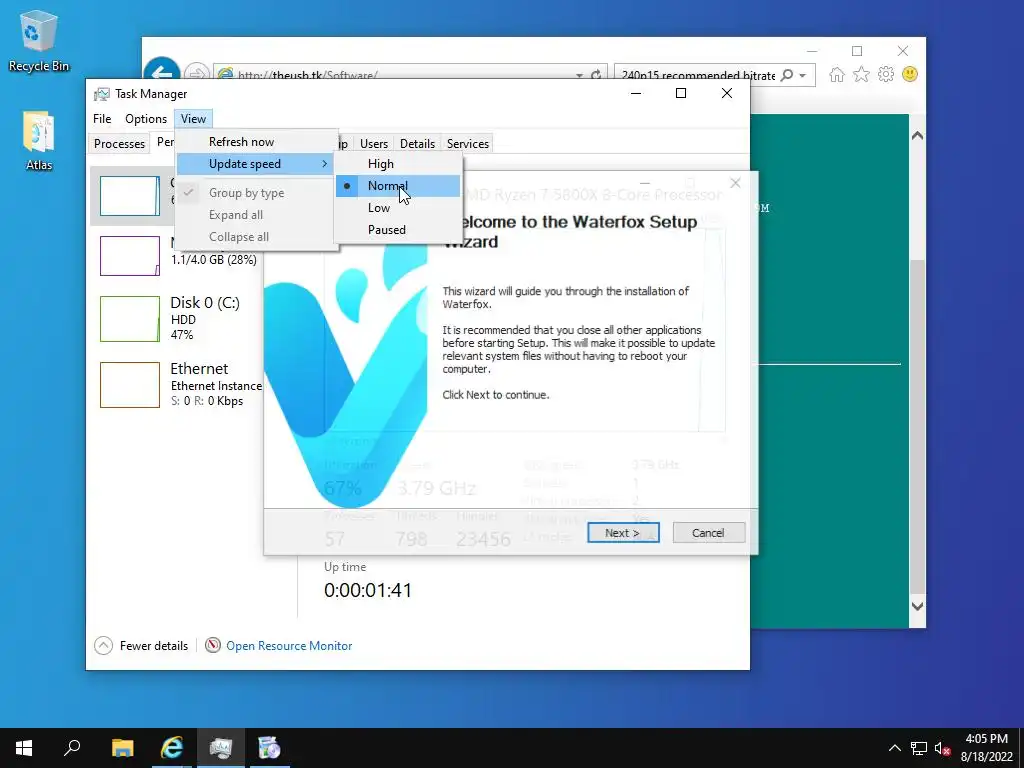Click the network tray icon

pyautogui.click(x=919, y=748)
